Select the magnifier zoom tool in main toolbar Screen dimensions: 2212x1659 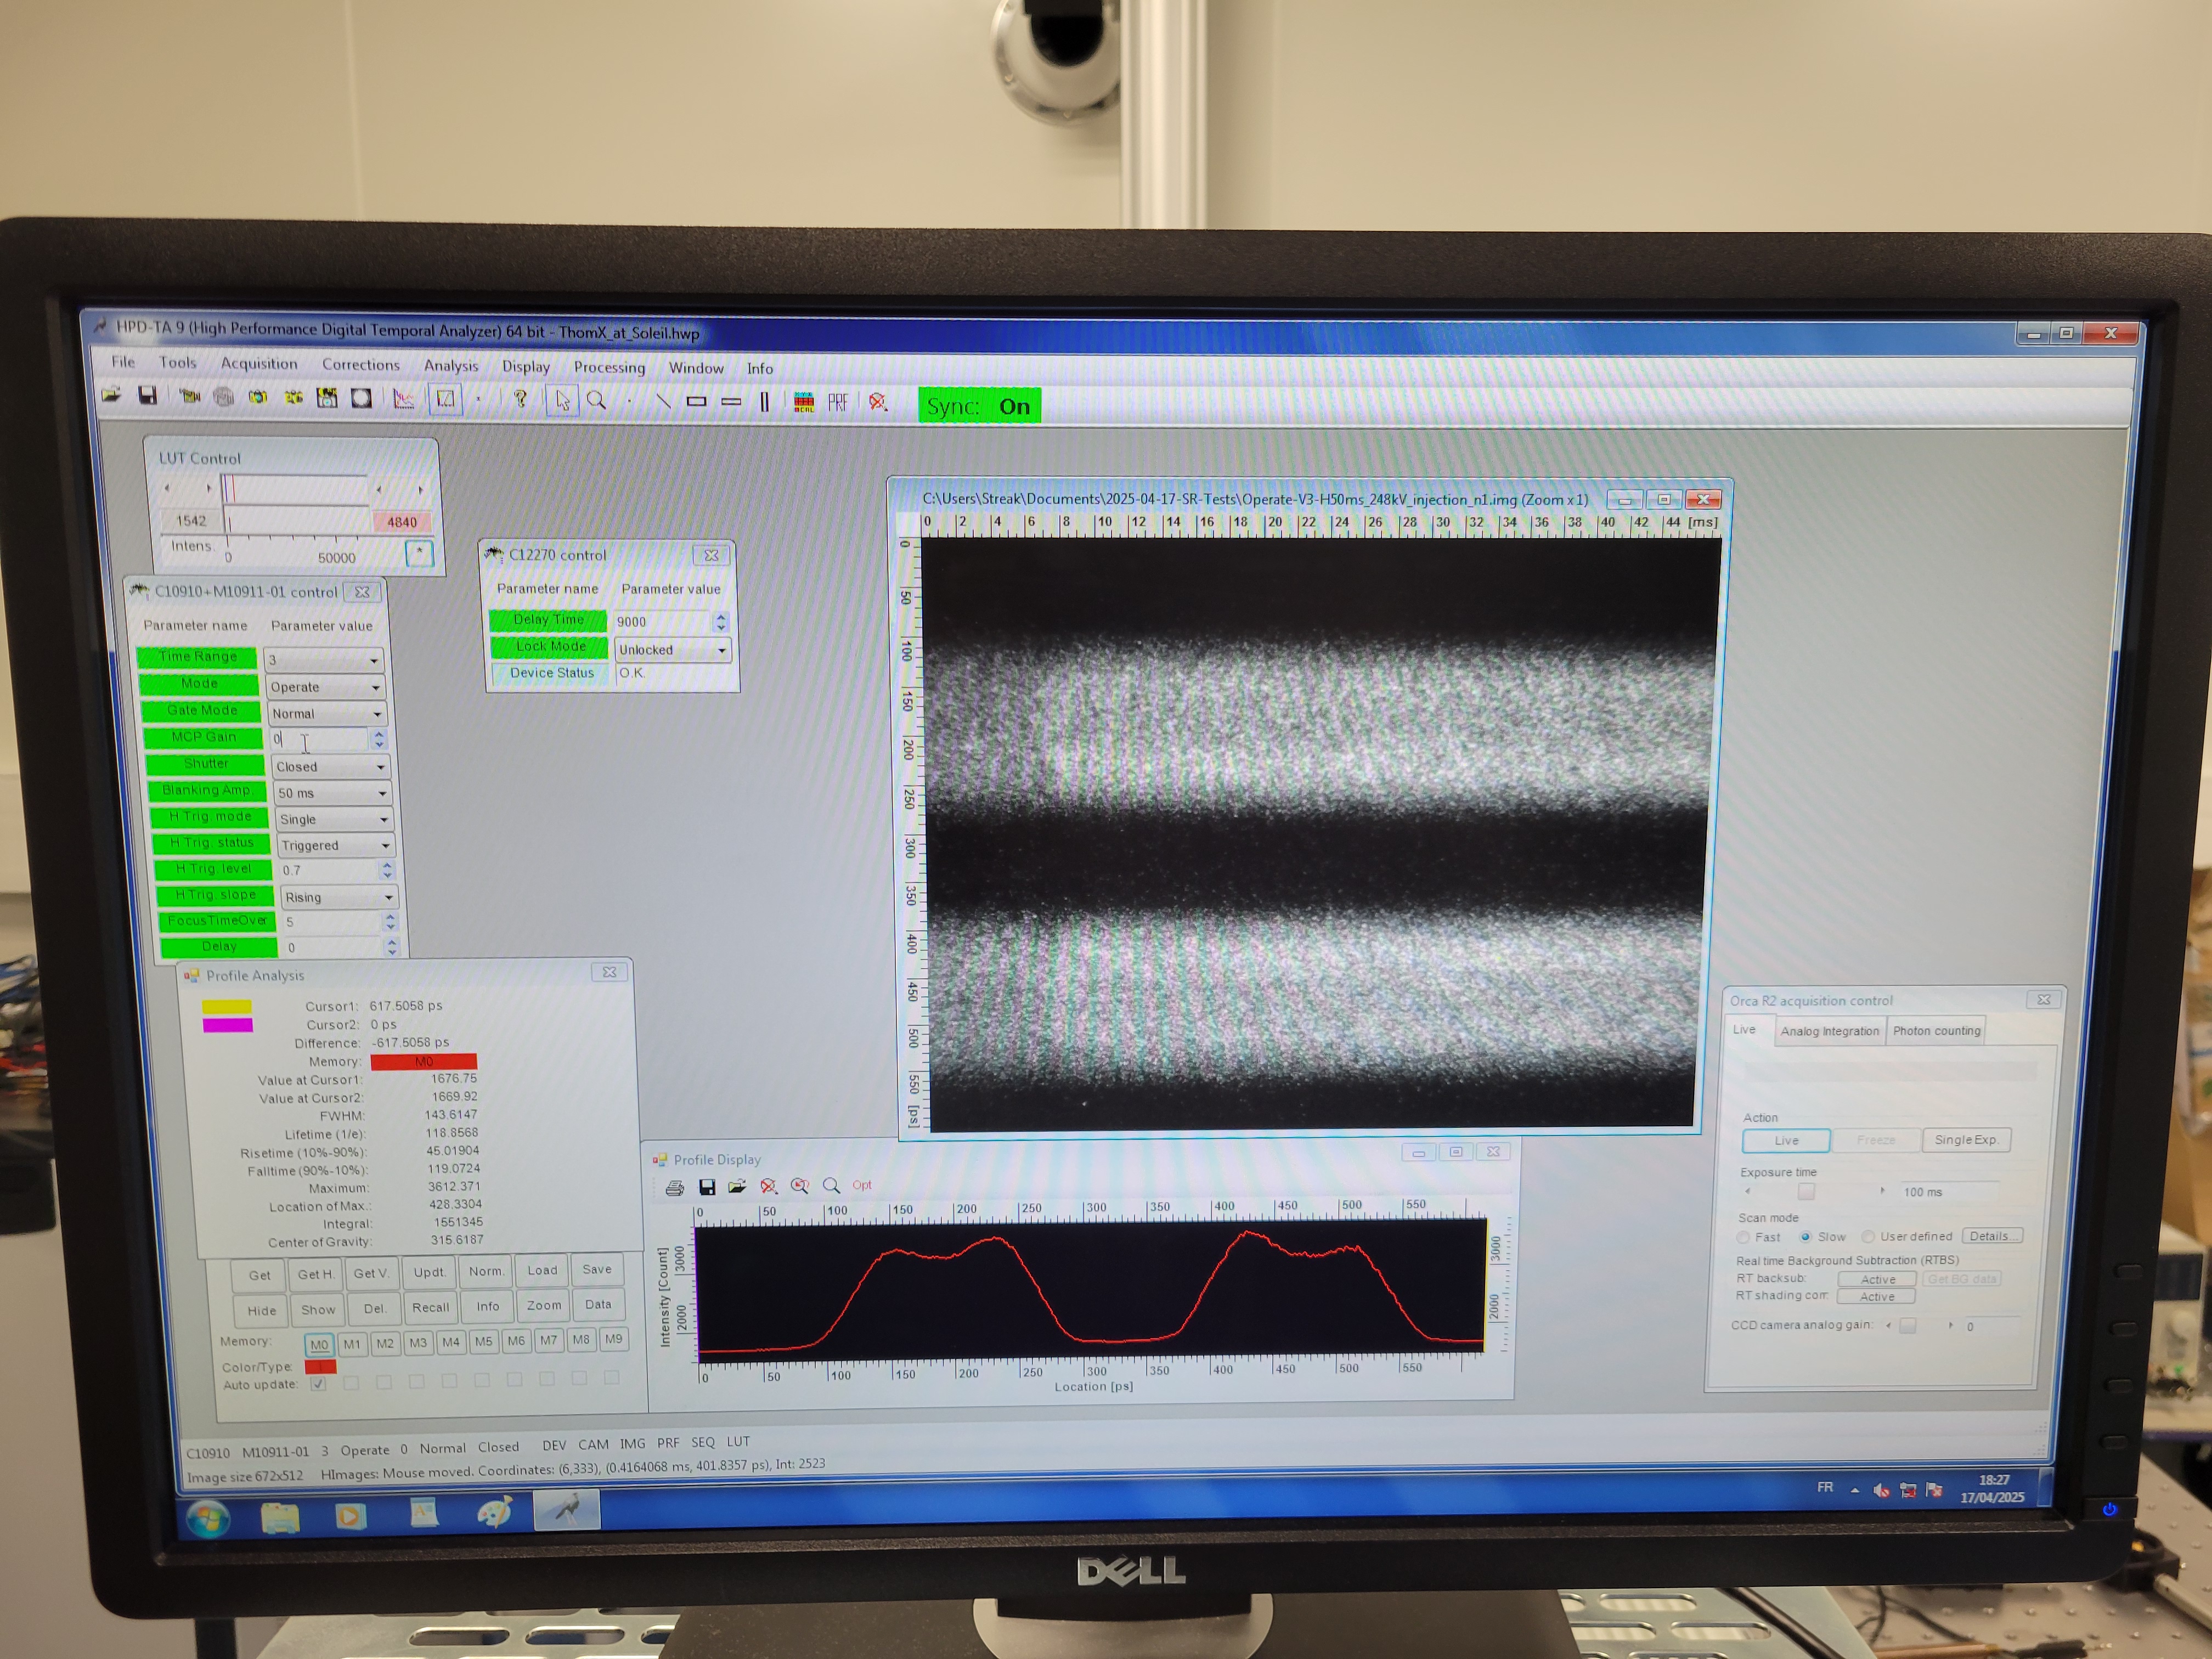point(596,401)
